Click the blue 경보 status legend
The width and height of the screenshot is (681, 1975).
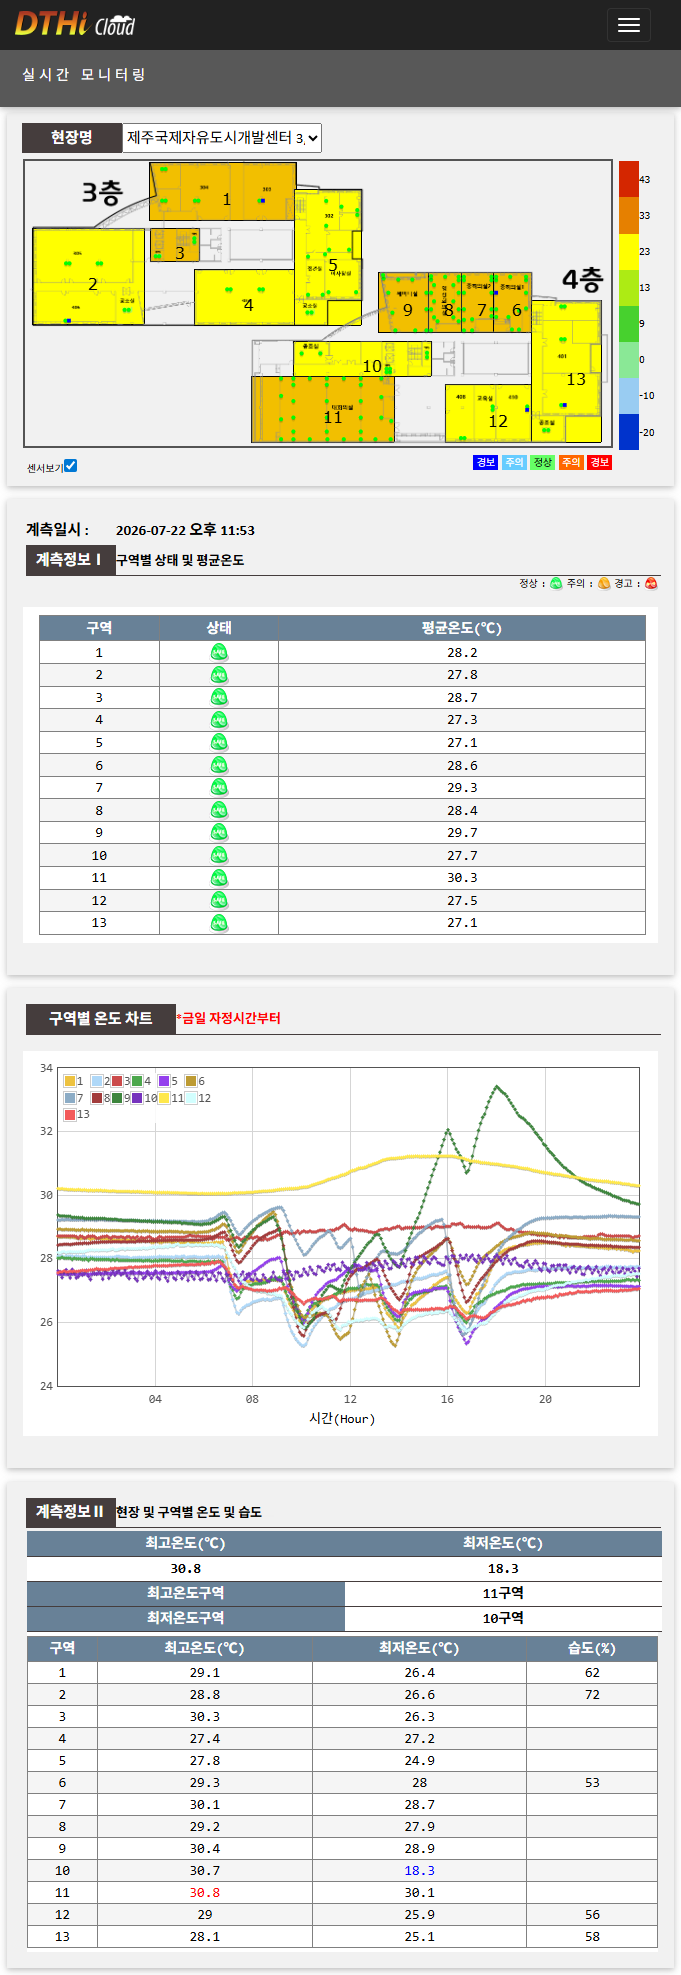click(x=485, y=462)
